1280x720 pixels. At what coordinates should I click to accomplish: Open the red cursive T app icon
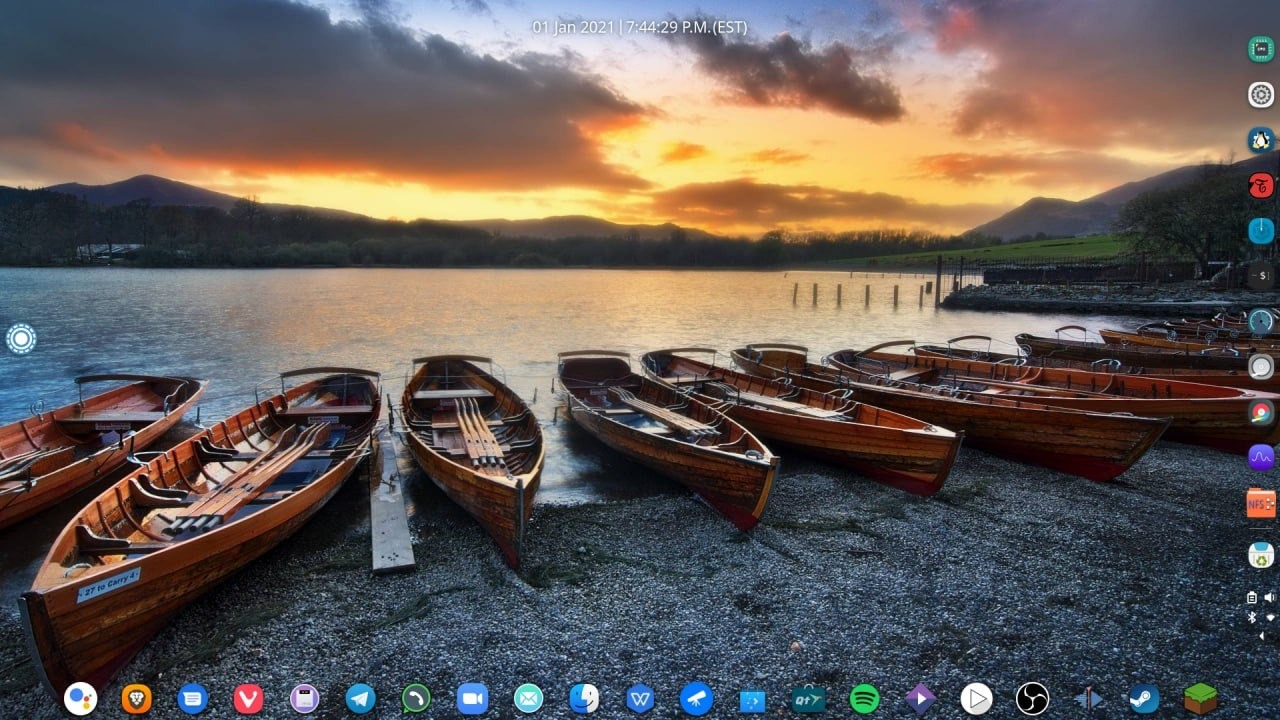click(x=1261, y=185)
